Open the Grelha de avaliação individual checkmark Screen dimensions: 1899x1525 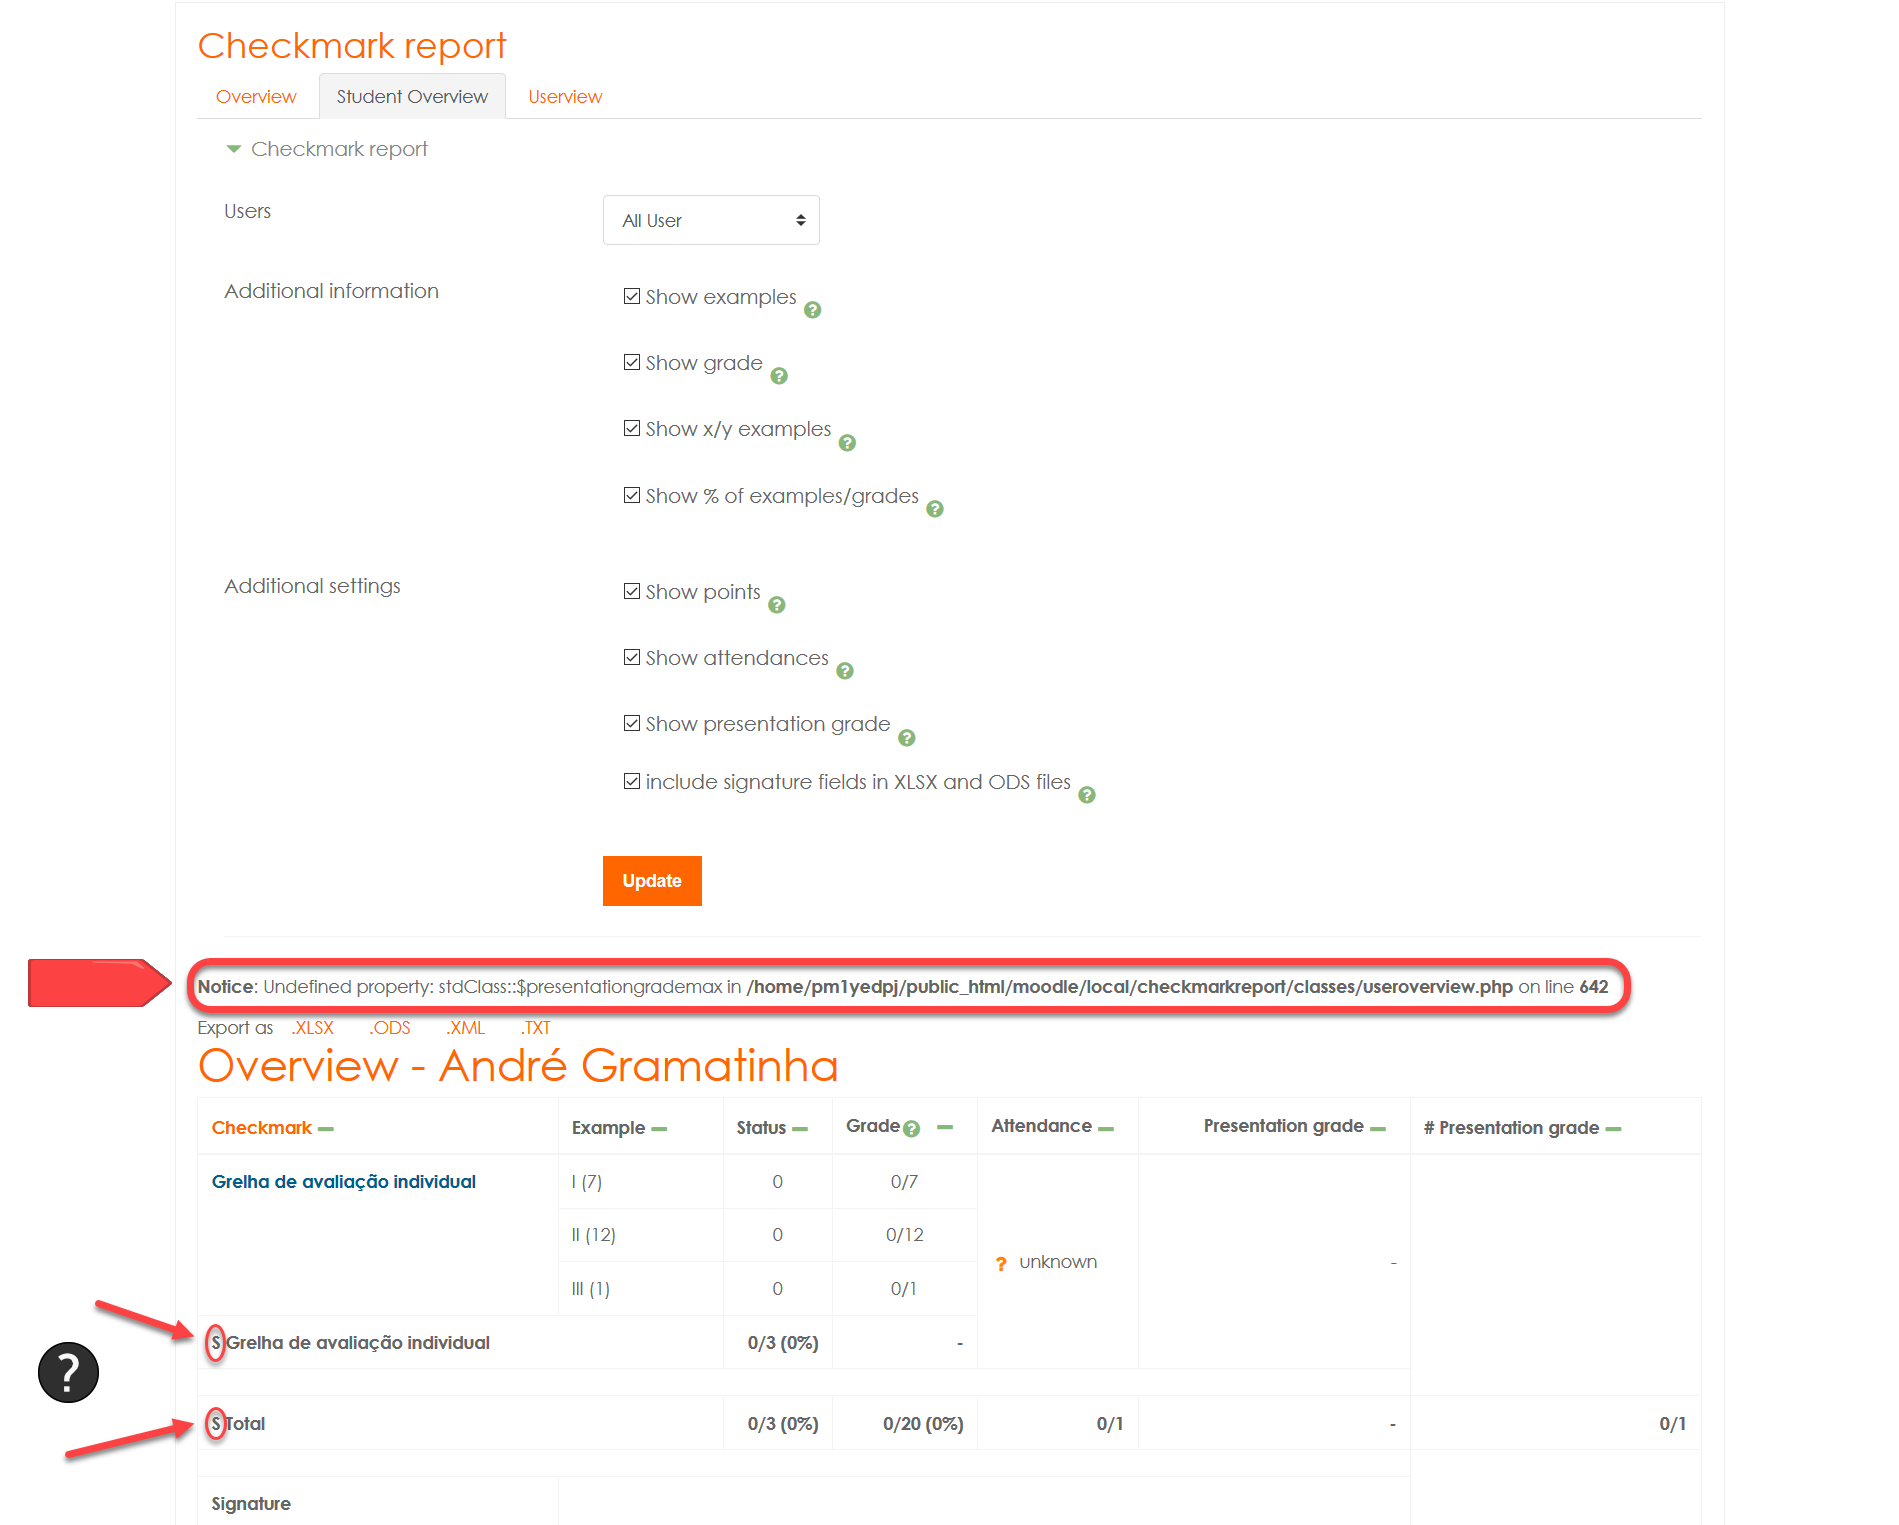pyautogui.click(x=343, y=1181)
